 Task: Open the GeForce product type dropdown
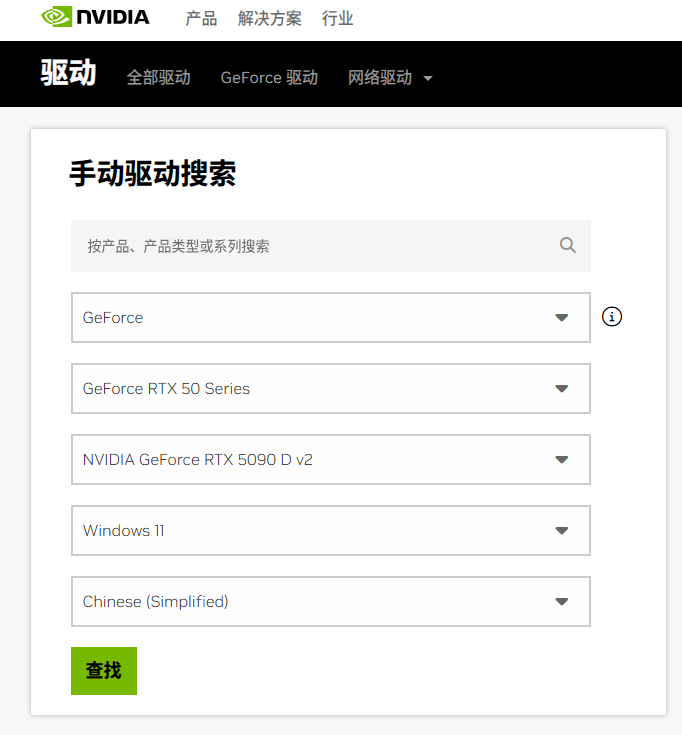tap(330, 317)
